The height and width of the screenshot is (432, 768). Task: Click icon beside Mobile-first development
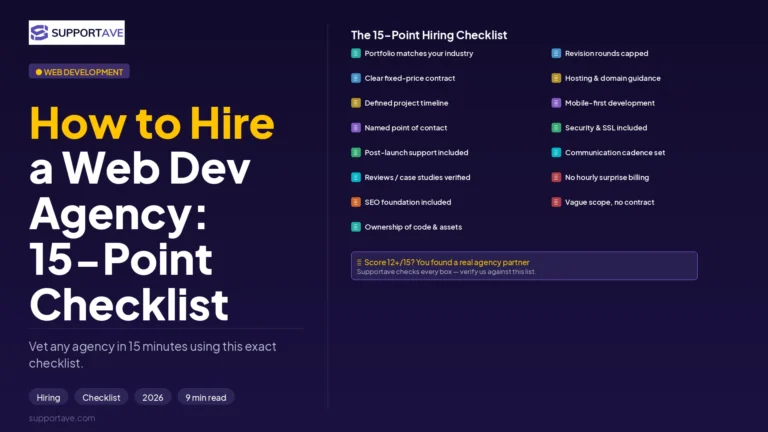[556, 103]
